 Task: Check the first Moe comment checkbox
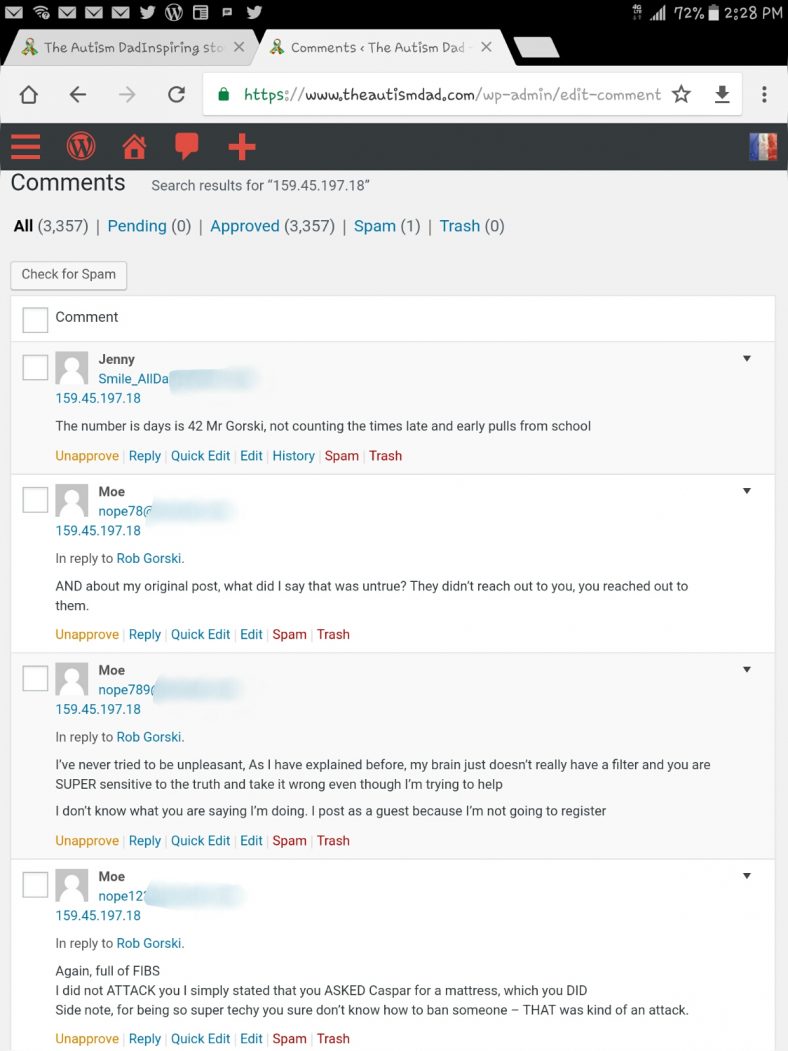[35, 500]
